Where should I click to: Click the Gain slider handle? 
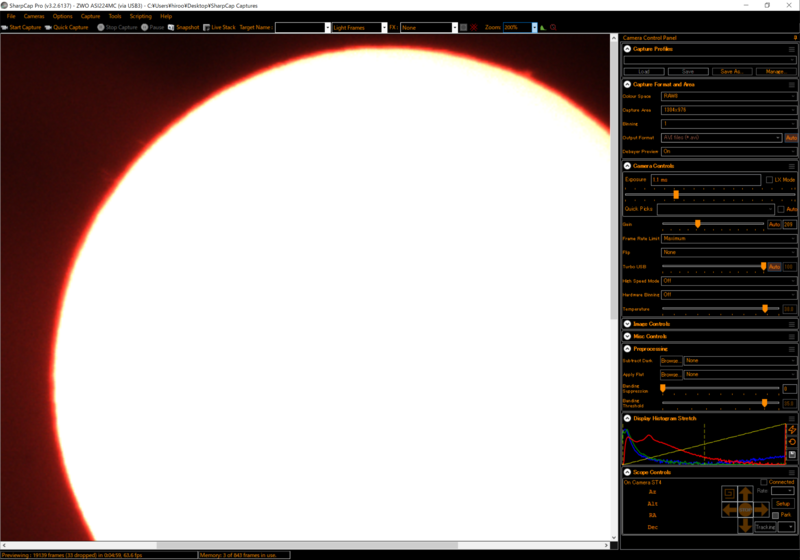697,224
